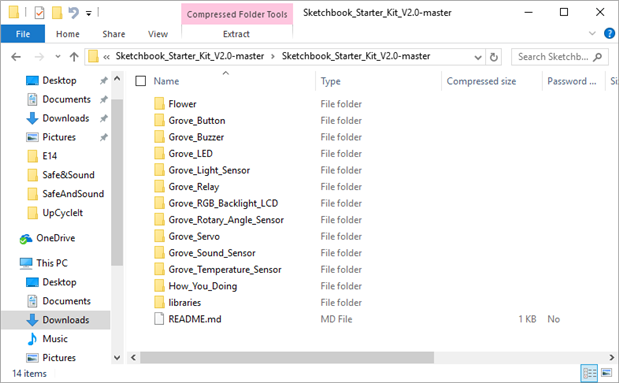Select the Grove_Buzzer folder
This screenshot has height=383, width=619.
(x=189, y=137)
